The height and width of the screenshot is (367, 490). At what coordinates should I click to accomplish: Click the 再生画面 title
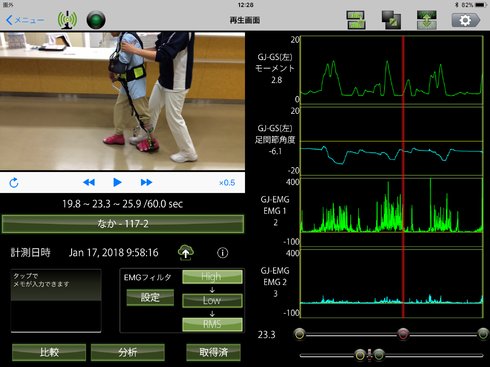[245, 20]
